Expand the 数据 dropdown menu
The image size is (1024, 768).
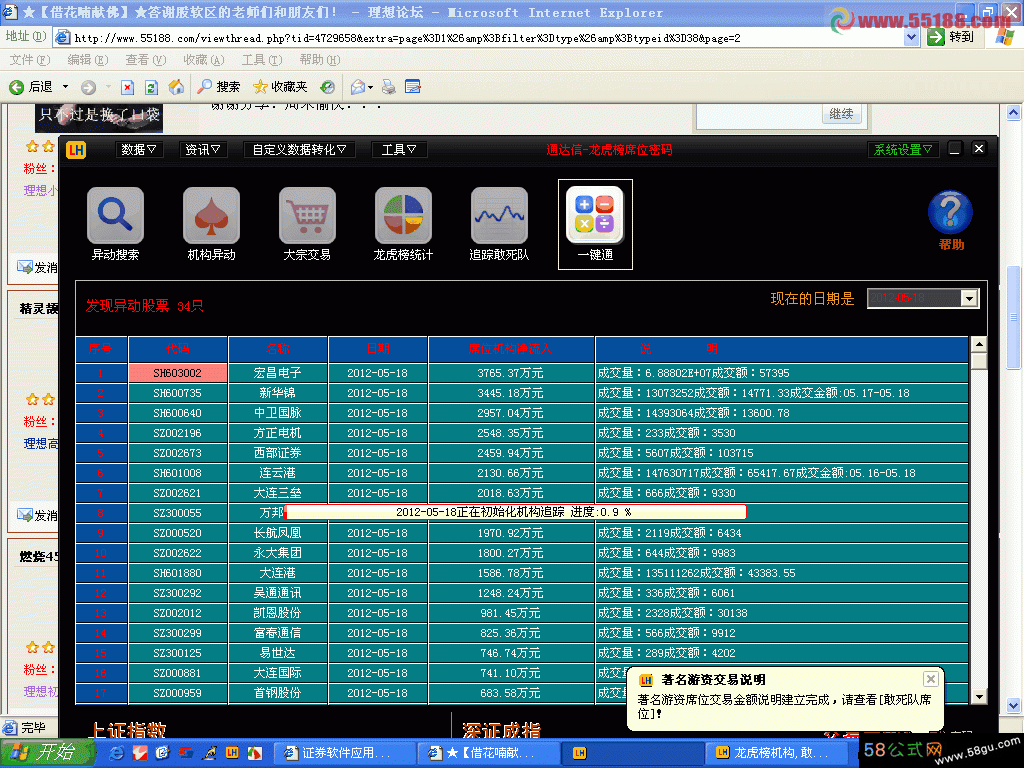[138, 150]
